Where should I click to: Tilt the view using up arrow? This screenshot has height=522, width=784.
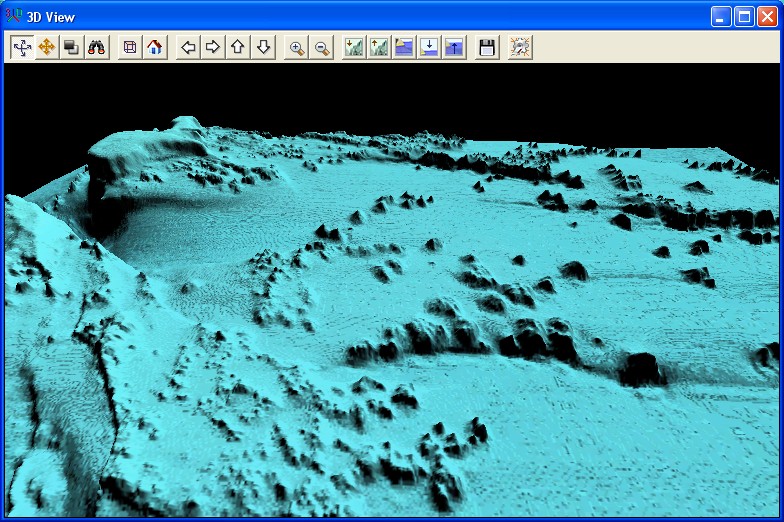point(238,48)
